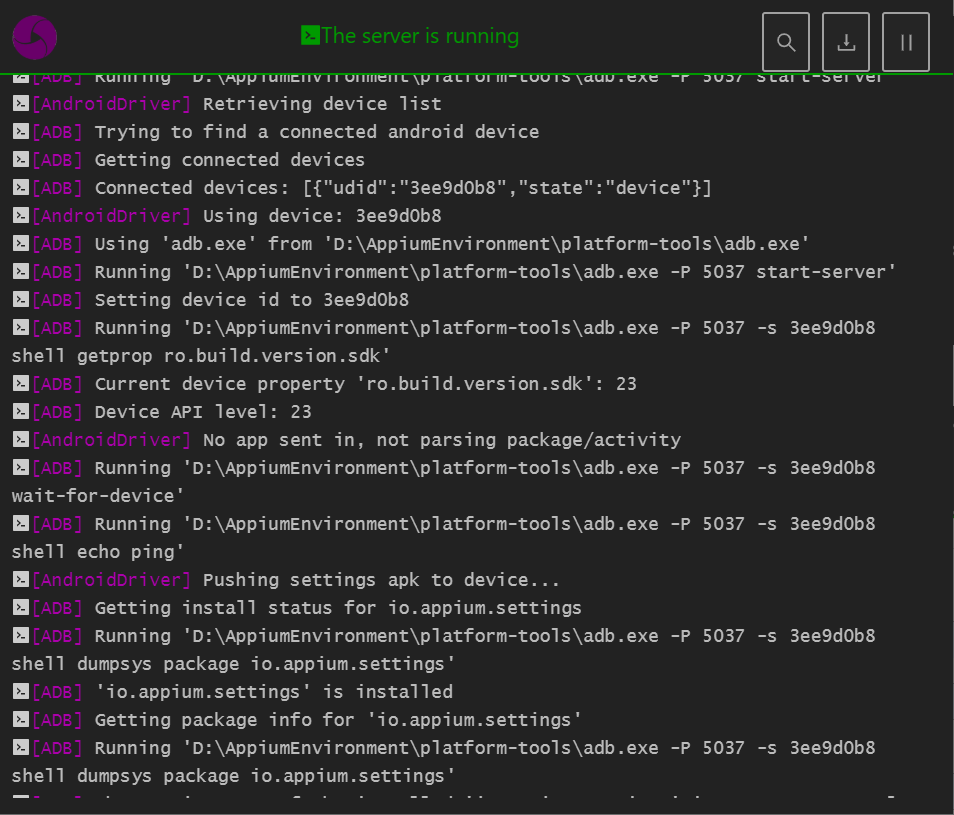Pause the running Appium server

[x=906, y=42]
